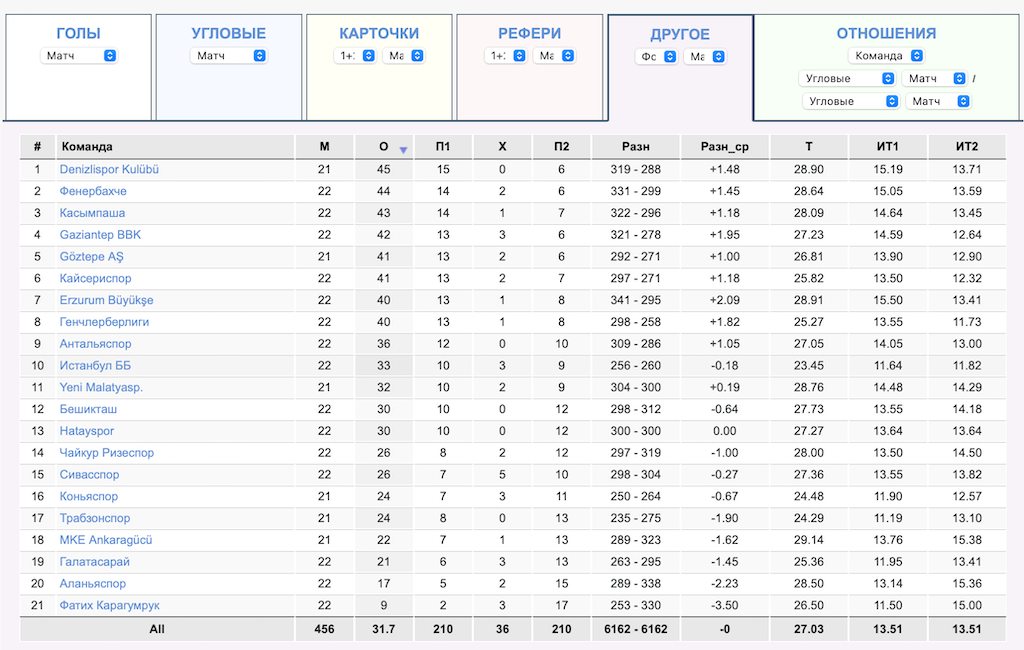Open Коньяспор team link

[x=89, y=496]
